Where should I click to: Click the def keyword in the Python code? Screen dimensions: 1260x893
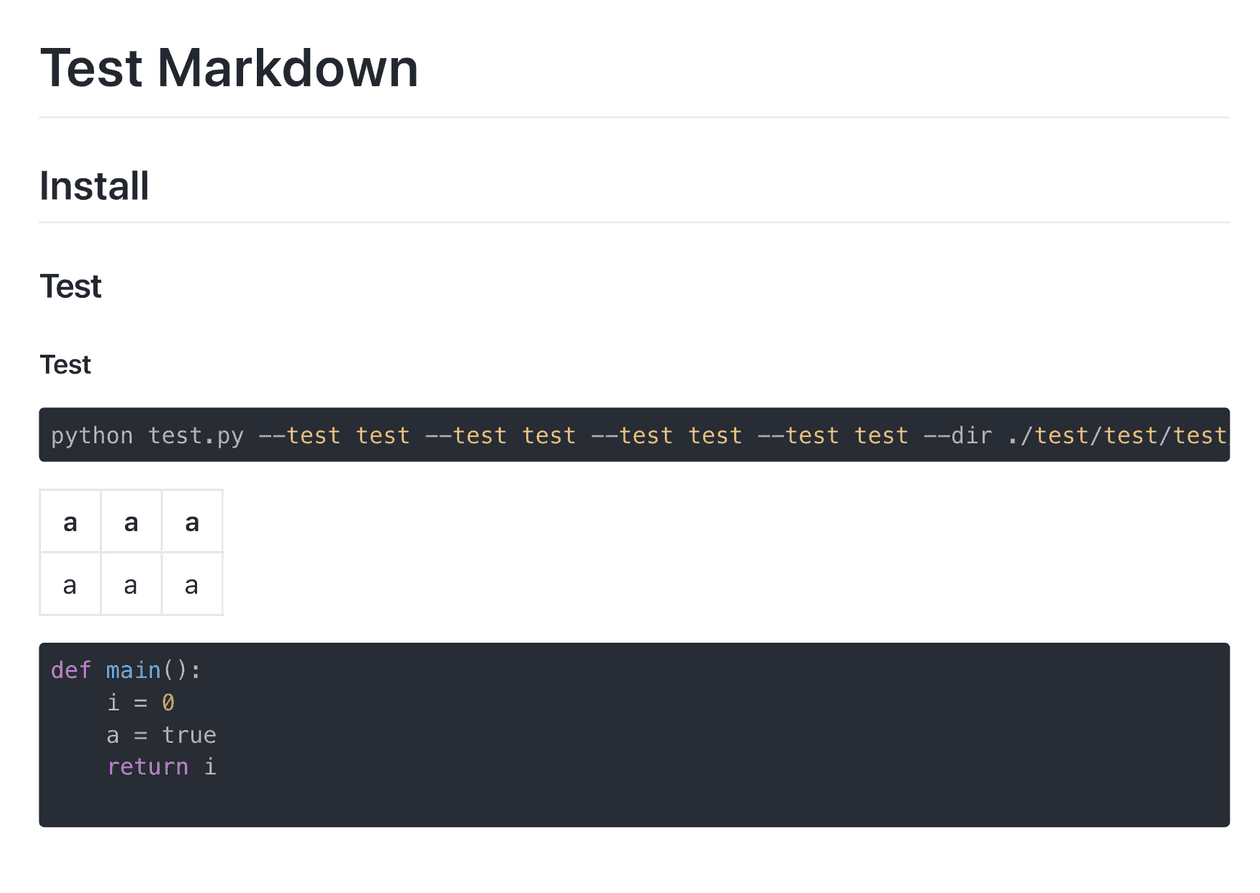pyautogui.click(x=71, y=670)
